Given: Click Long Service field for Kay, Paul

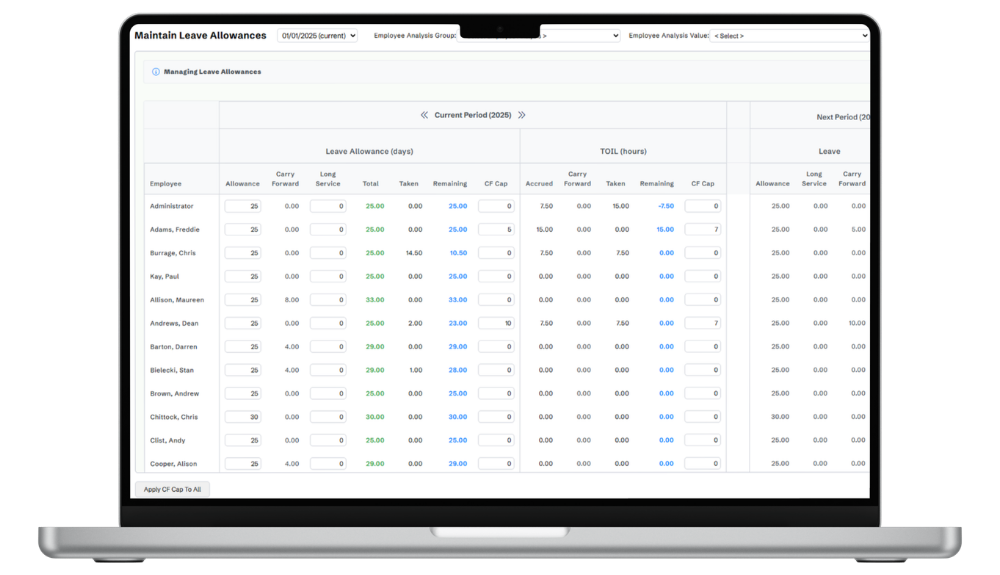Looking at the screenshot, I should pos(328,277).
